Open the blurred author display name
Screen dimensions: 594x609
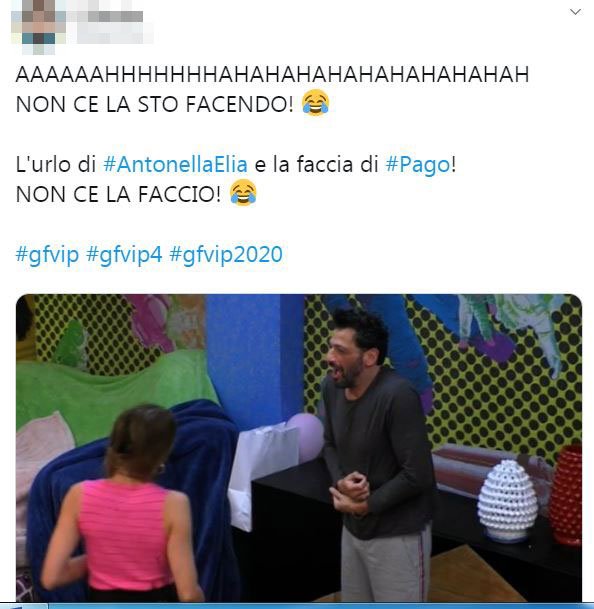tap(110, 16)
